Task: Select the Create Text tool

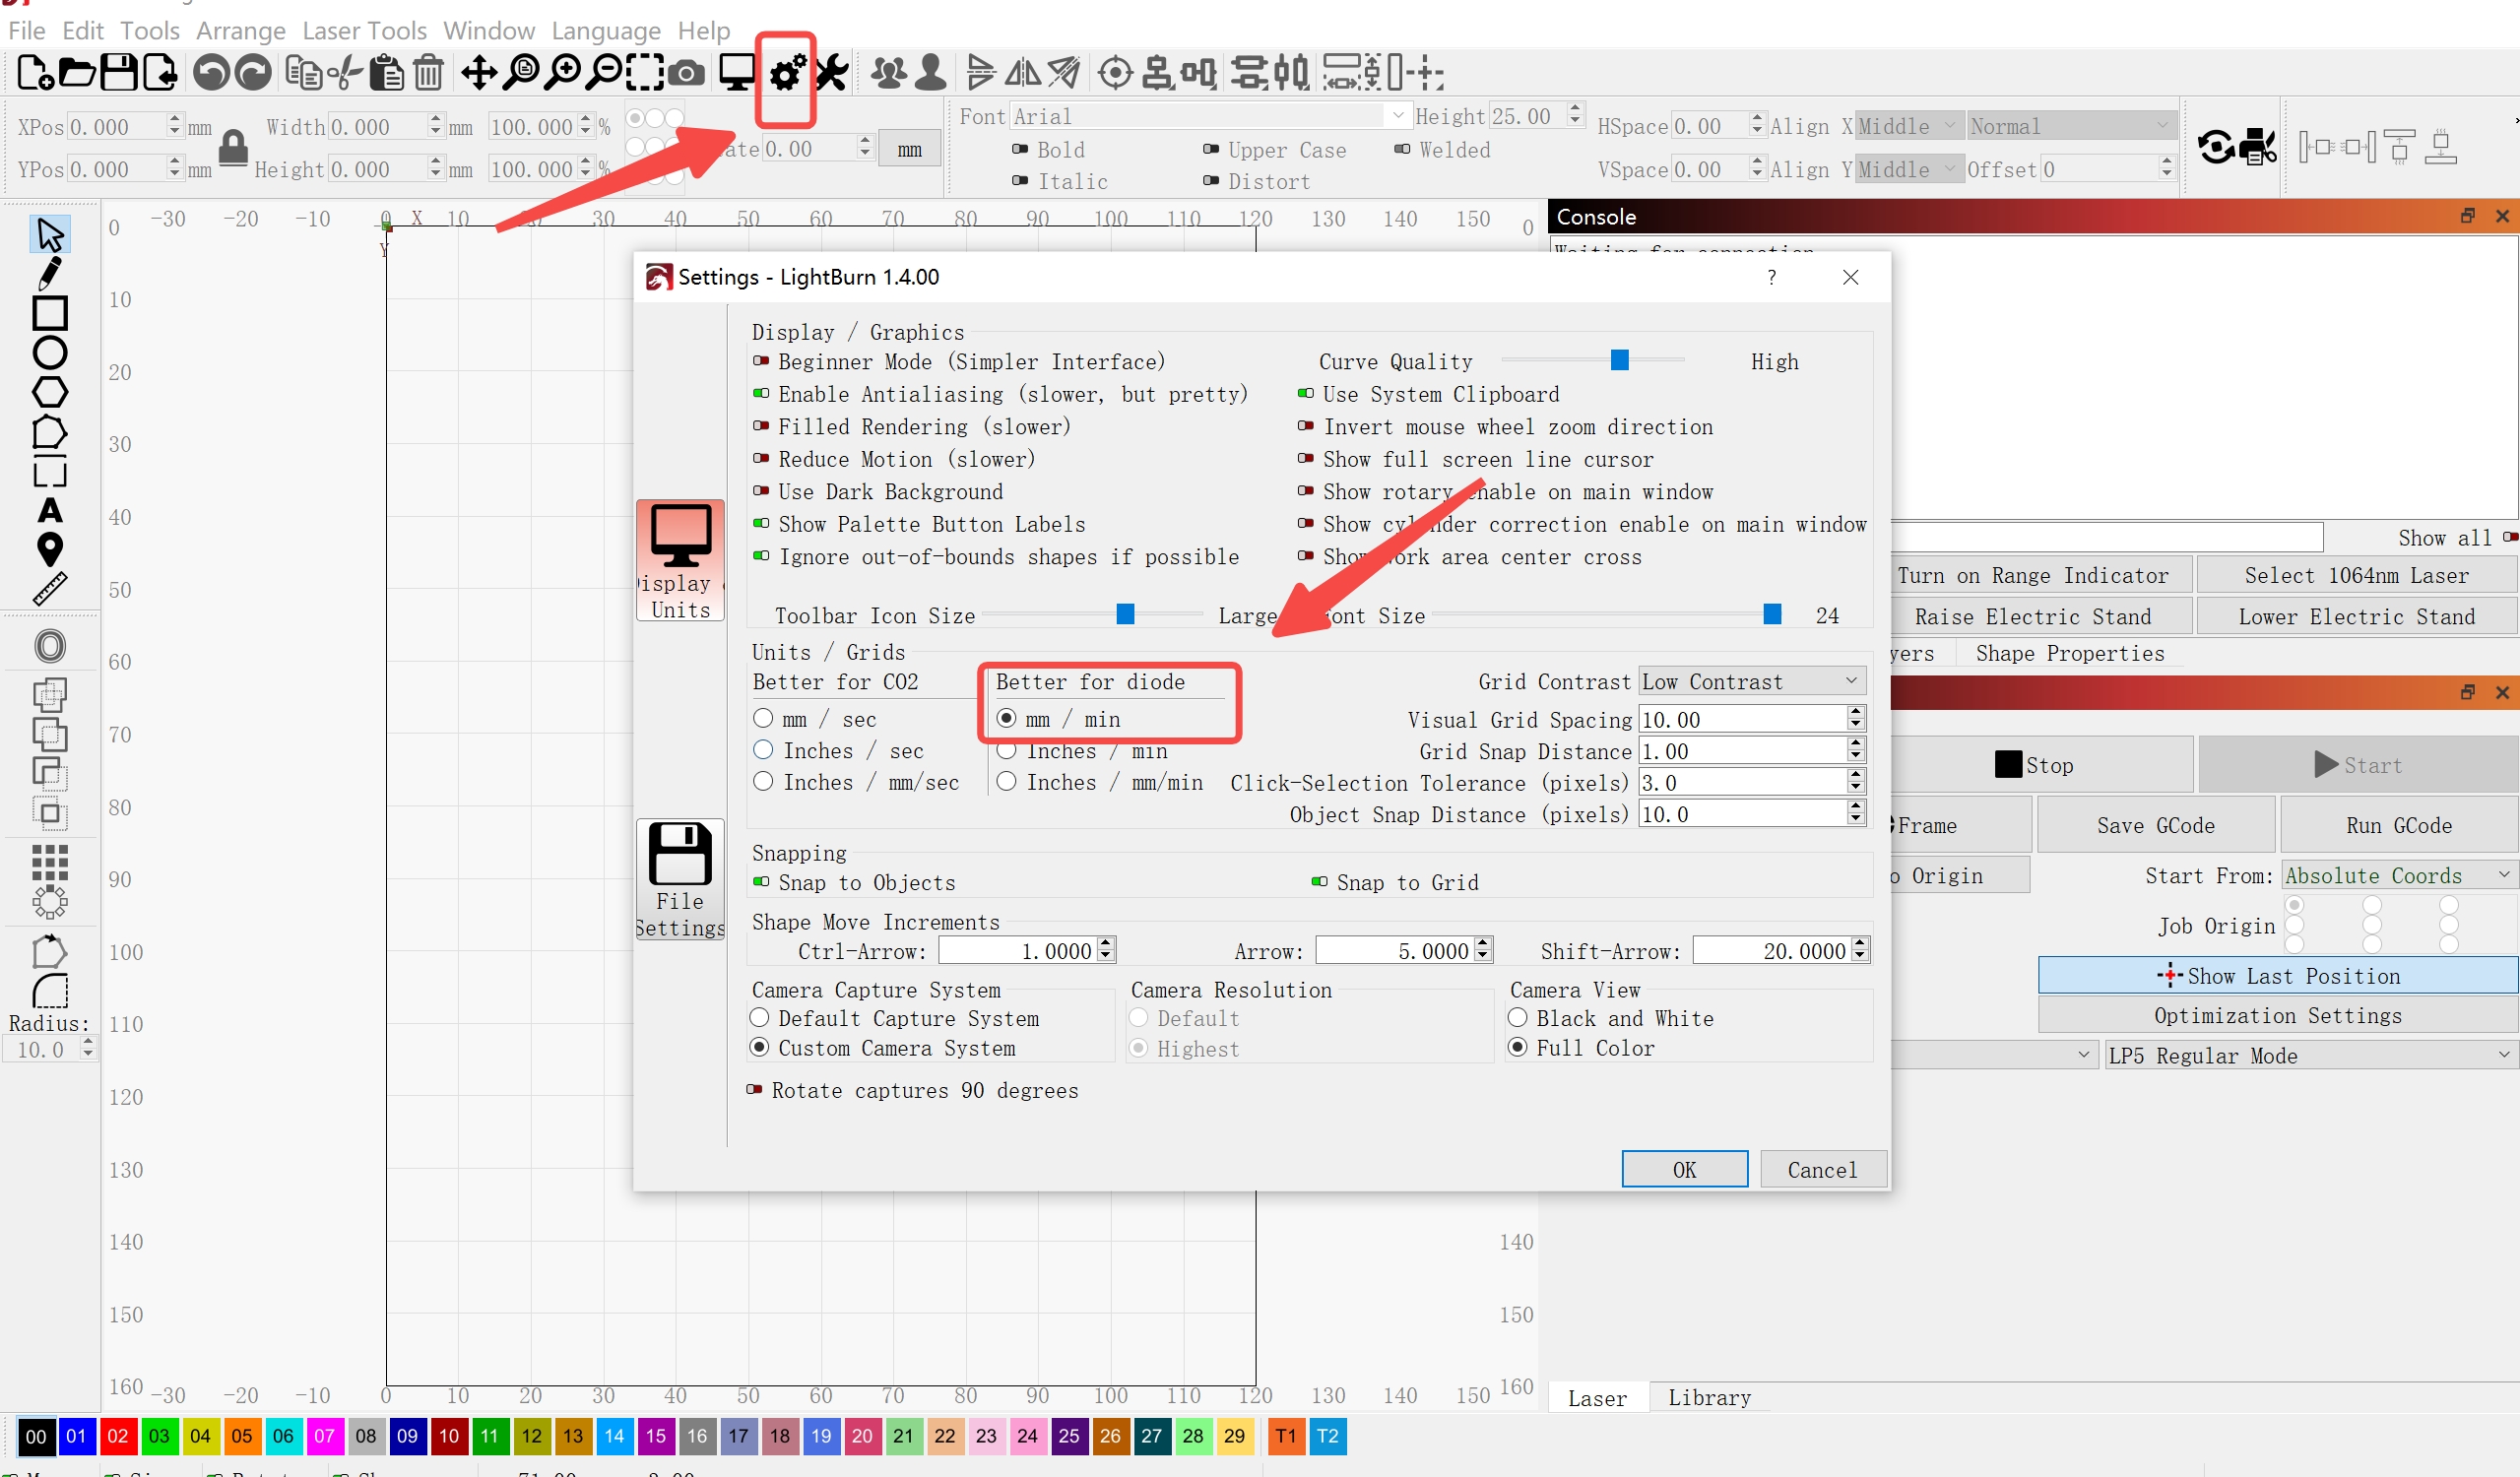Action: [x=50, y=511]
